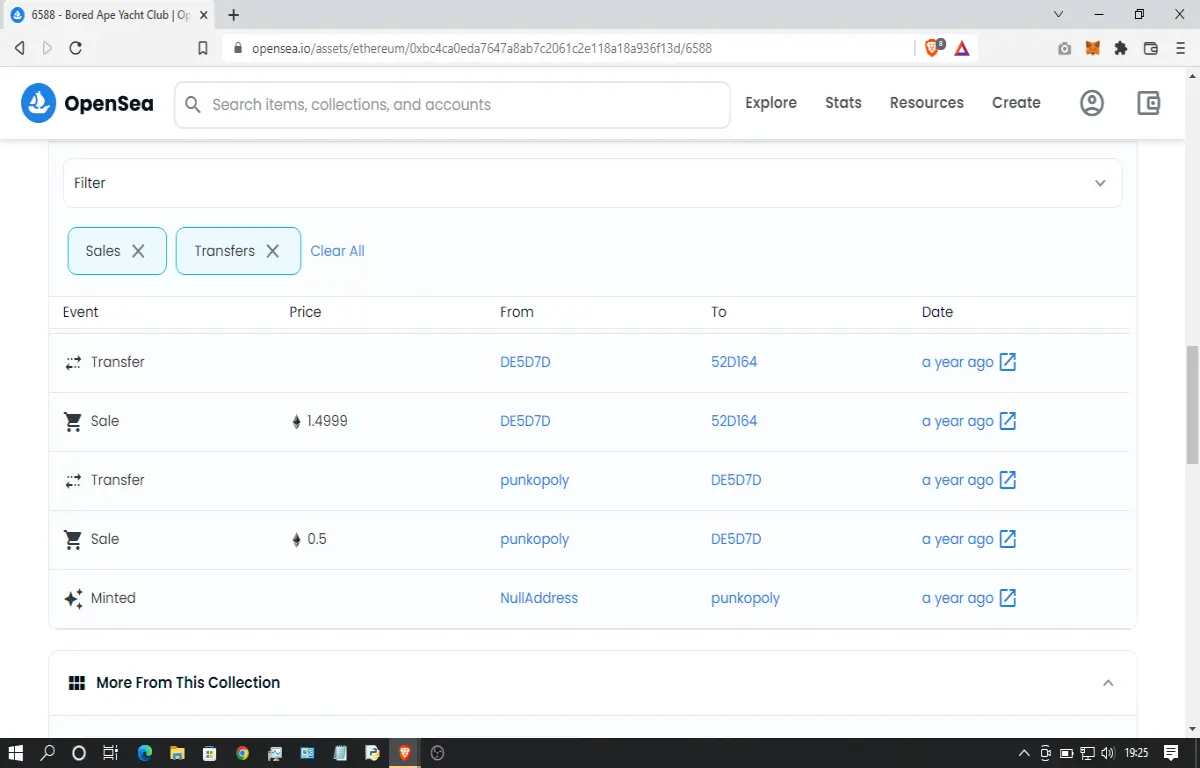Close the Bored Ape Yacht Club tab
This screenshot has width=1200, height=768.
point(206,15)
